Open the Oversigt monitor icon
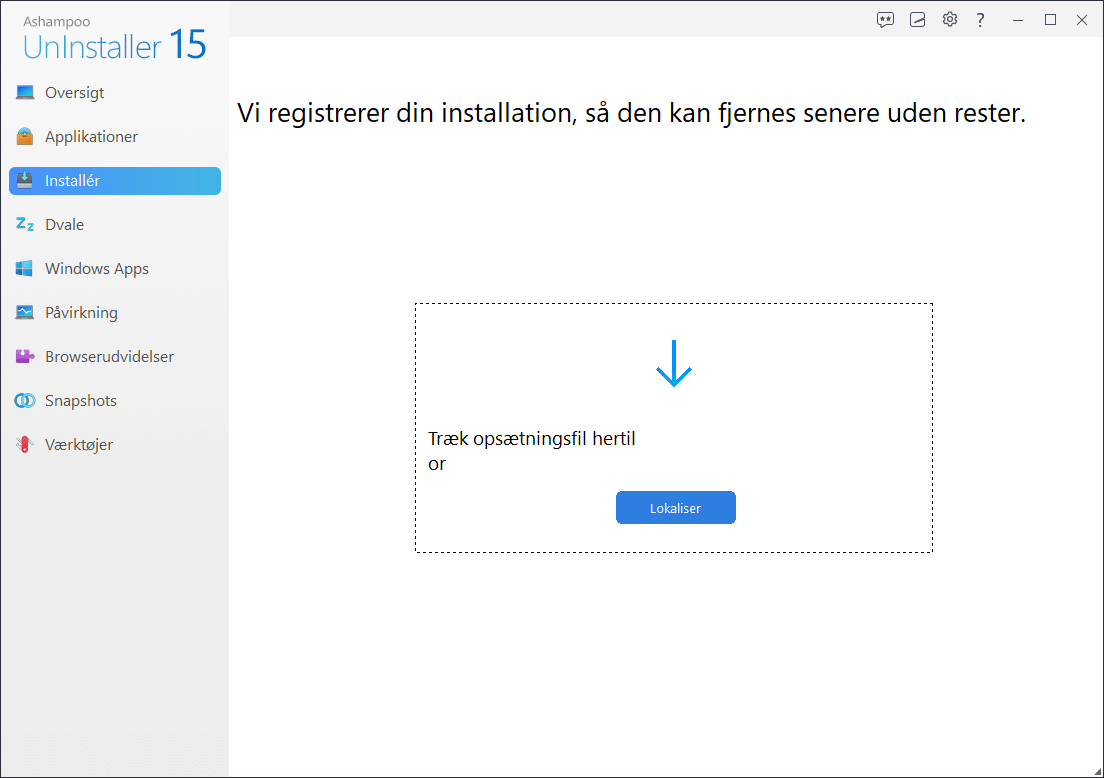 click(25, 93)
